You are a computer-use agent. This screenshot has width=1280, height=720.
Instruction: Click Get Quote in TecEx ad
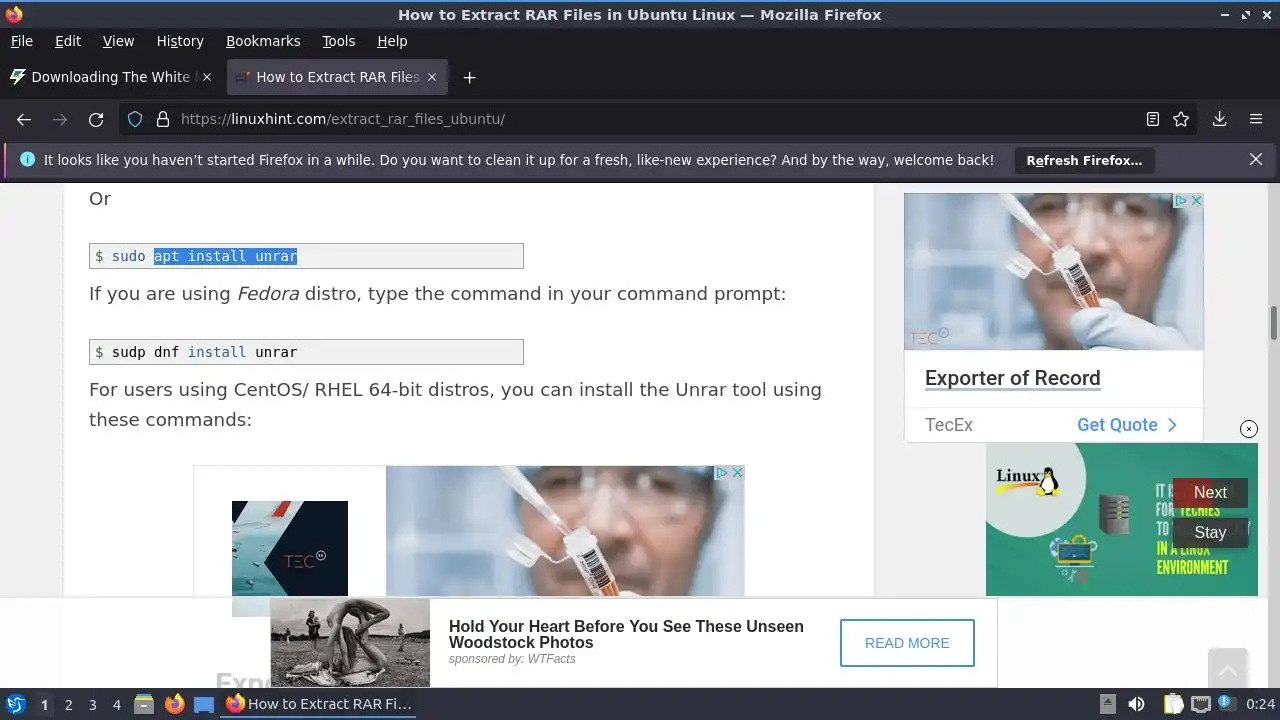coord(1127,425)
